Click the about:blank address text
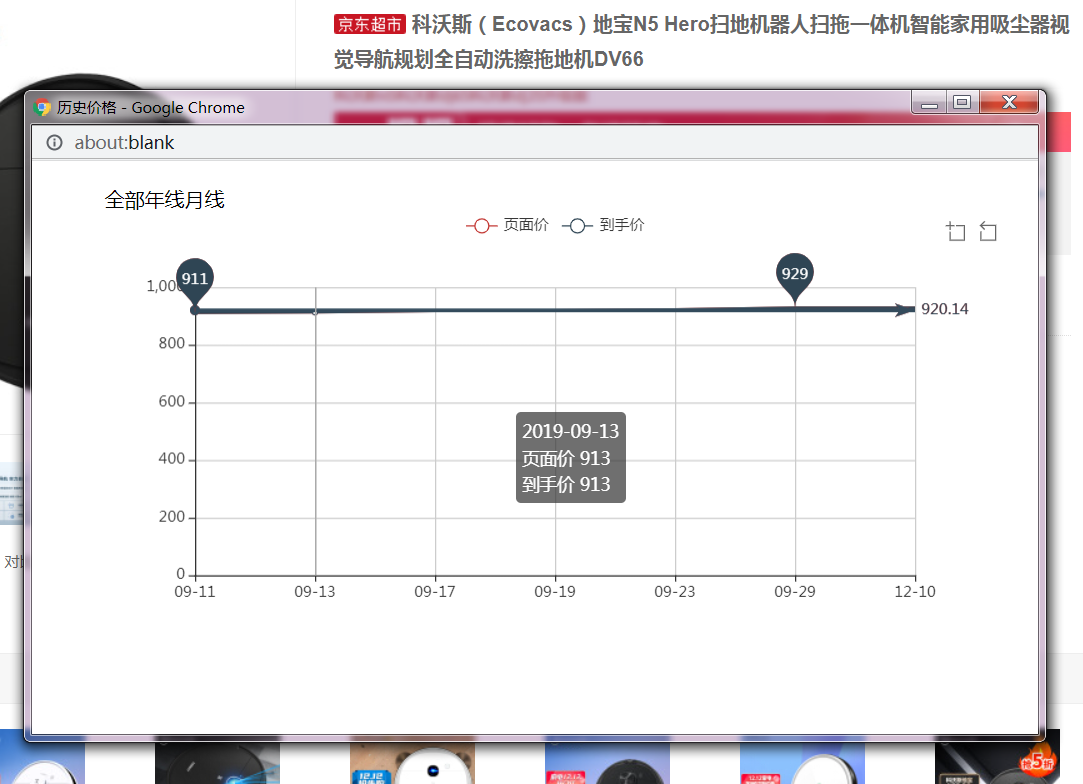 coord(124,143)
